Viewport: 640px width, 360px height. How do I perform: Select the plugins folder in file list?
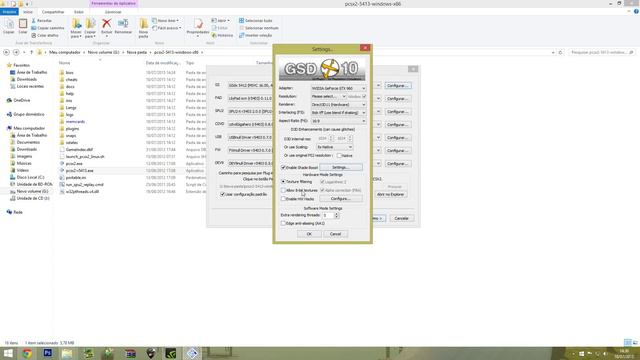(x=72, y=129)
